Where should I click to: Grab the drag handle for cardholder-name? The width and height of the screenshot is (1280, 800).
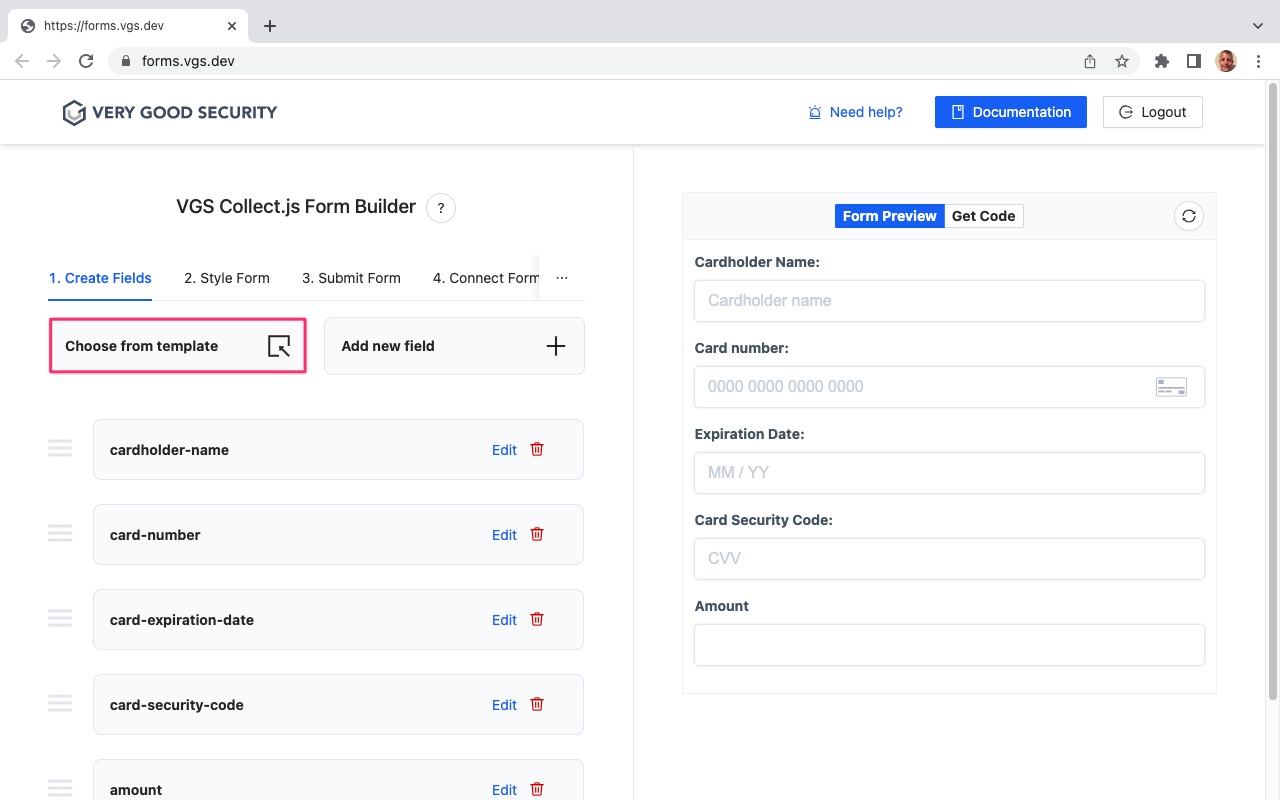click(60, 448)
